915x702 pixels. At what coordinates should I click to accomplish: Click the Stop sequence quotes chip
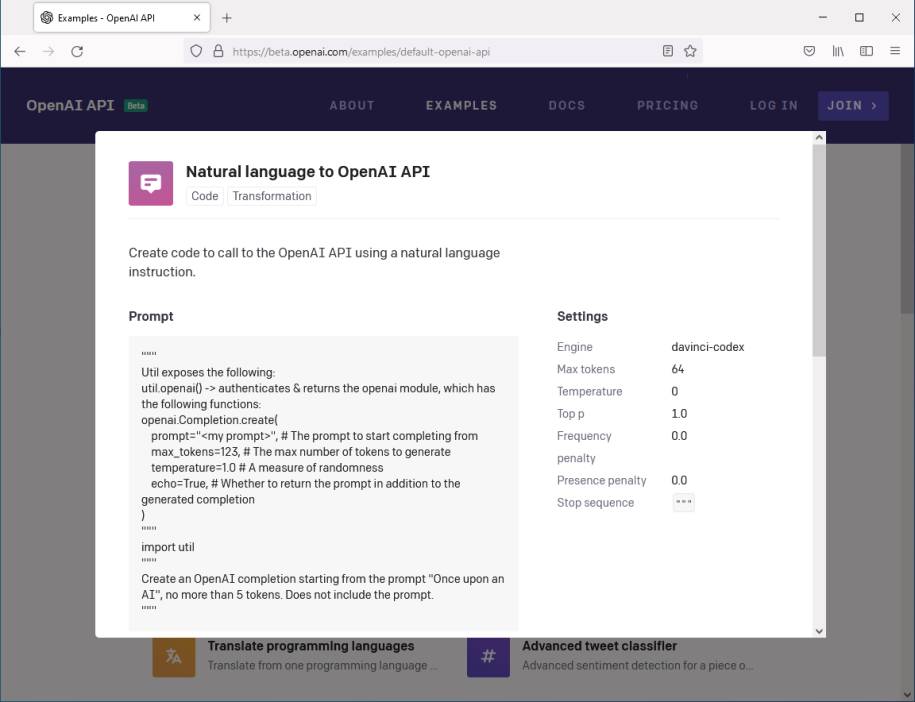683,502
